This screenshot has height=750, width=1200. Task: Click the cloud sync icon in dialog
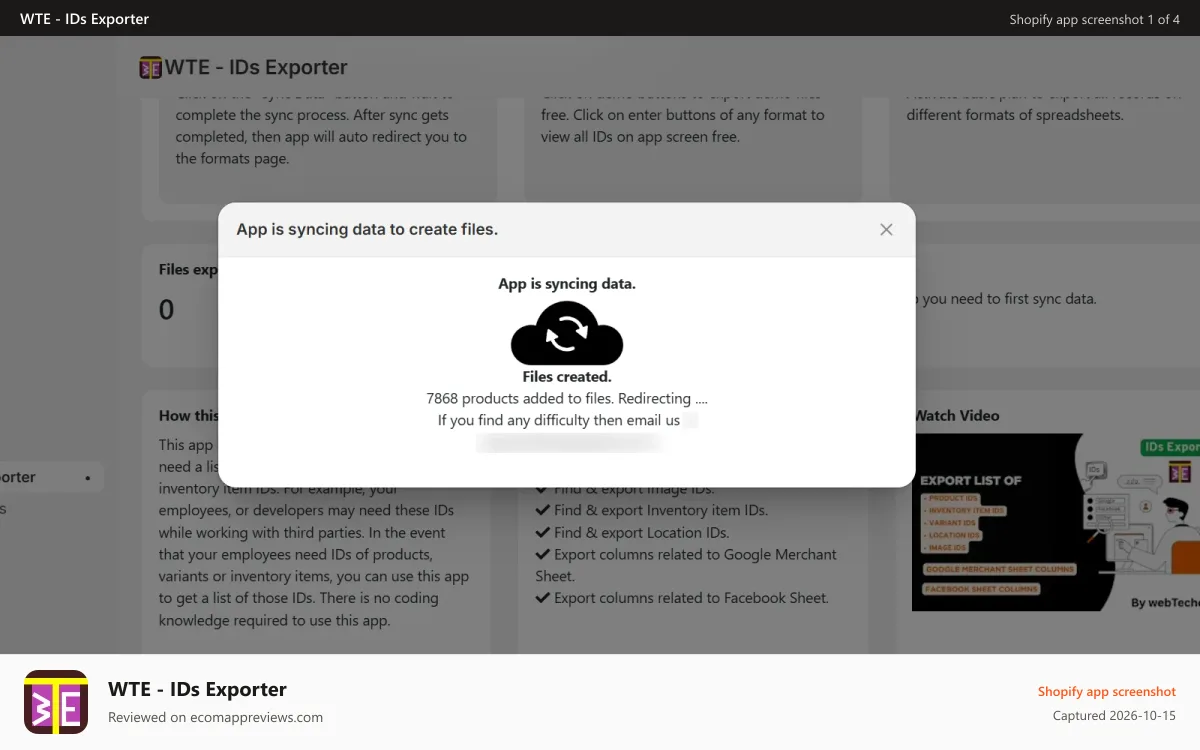[567, 334]
